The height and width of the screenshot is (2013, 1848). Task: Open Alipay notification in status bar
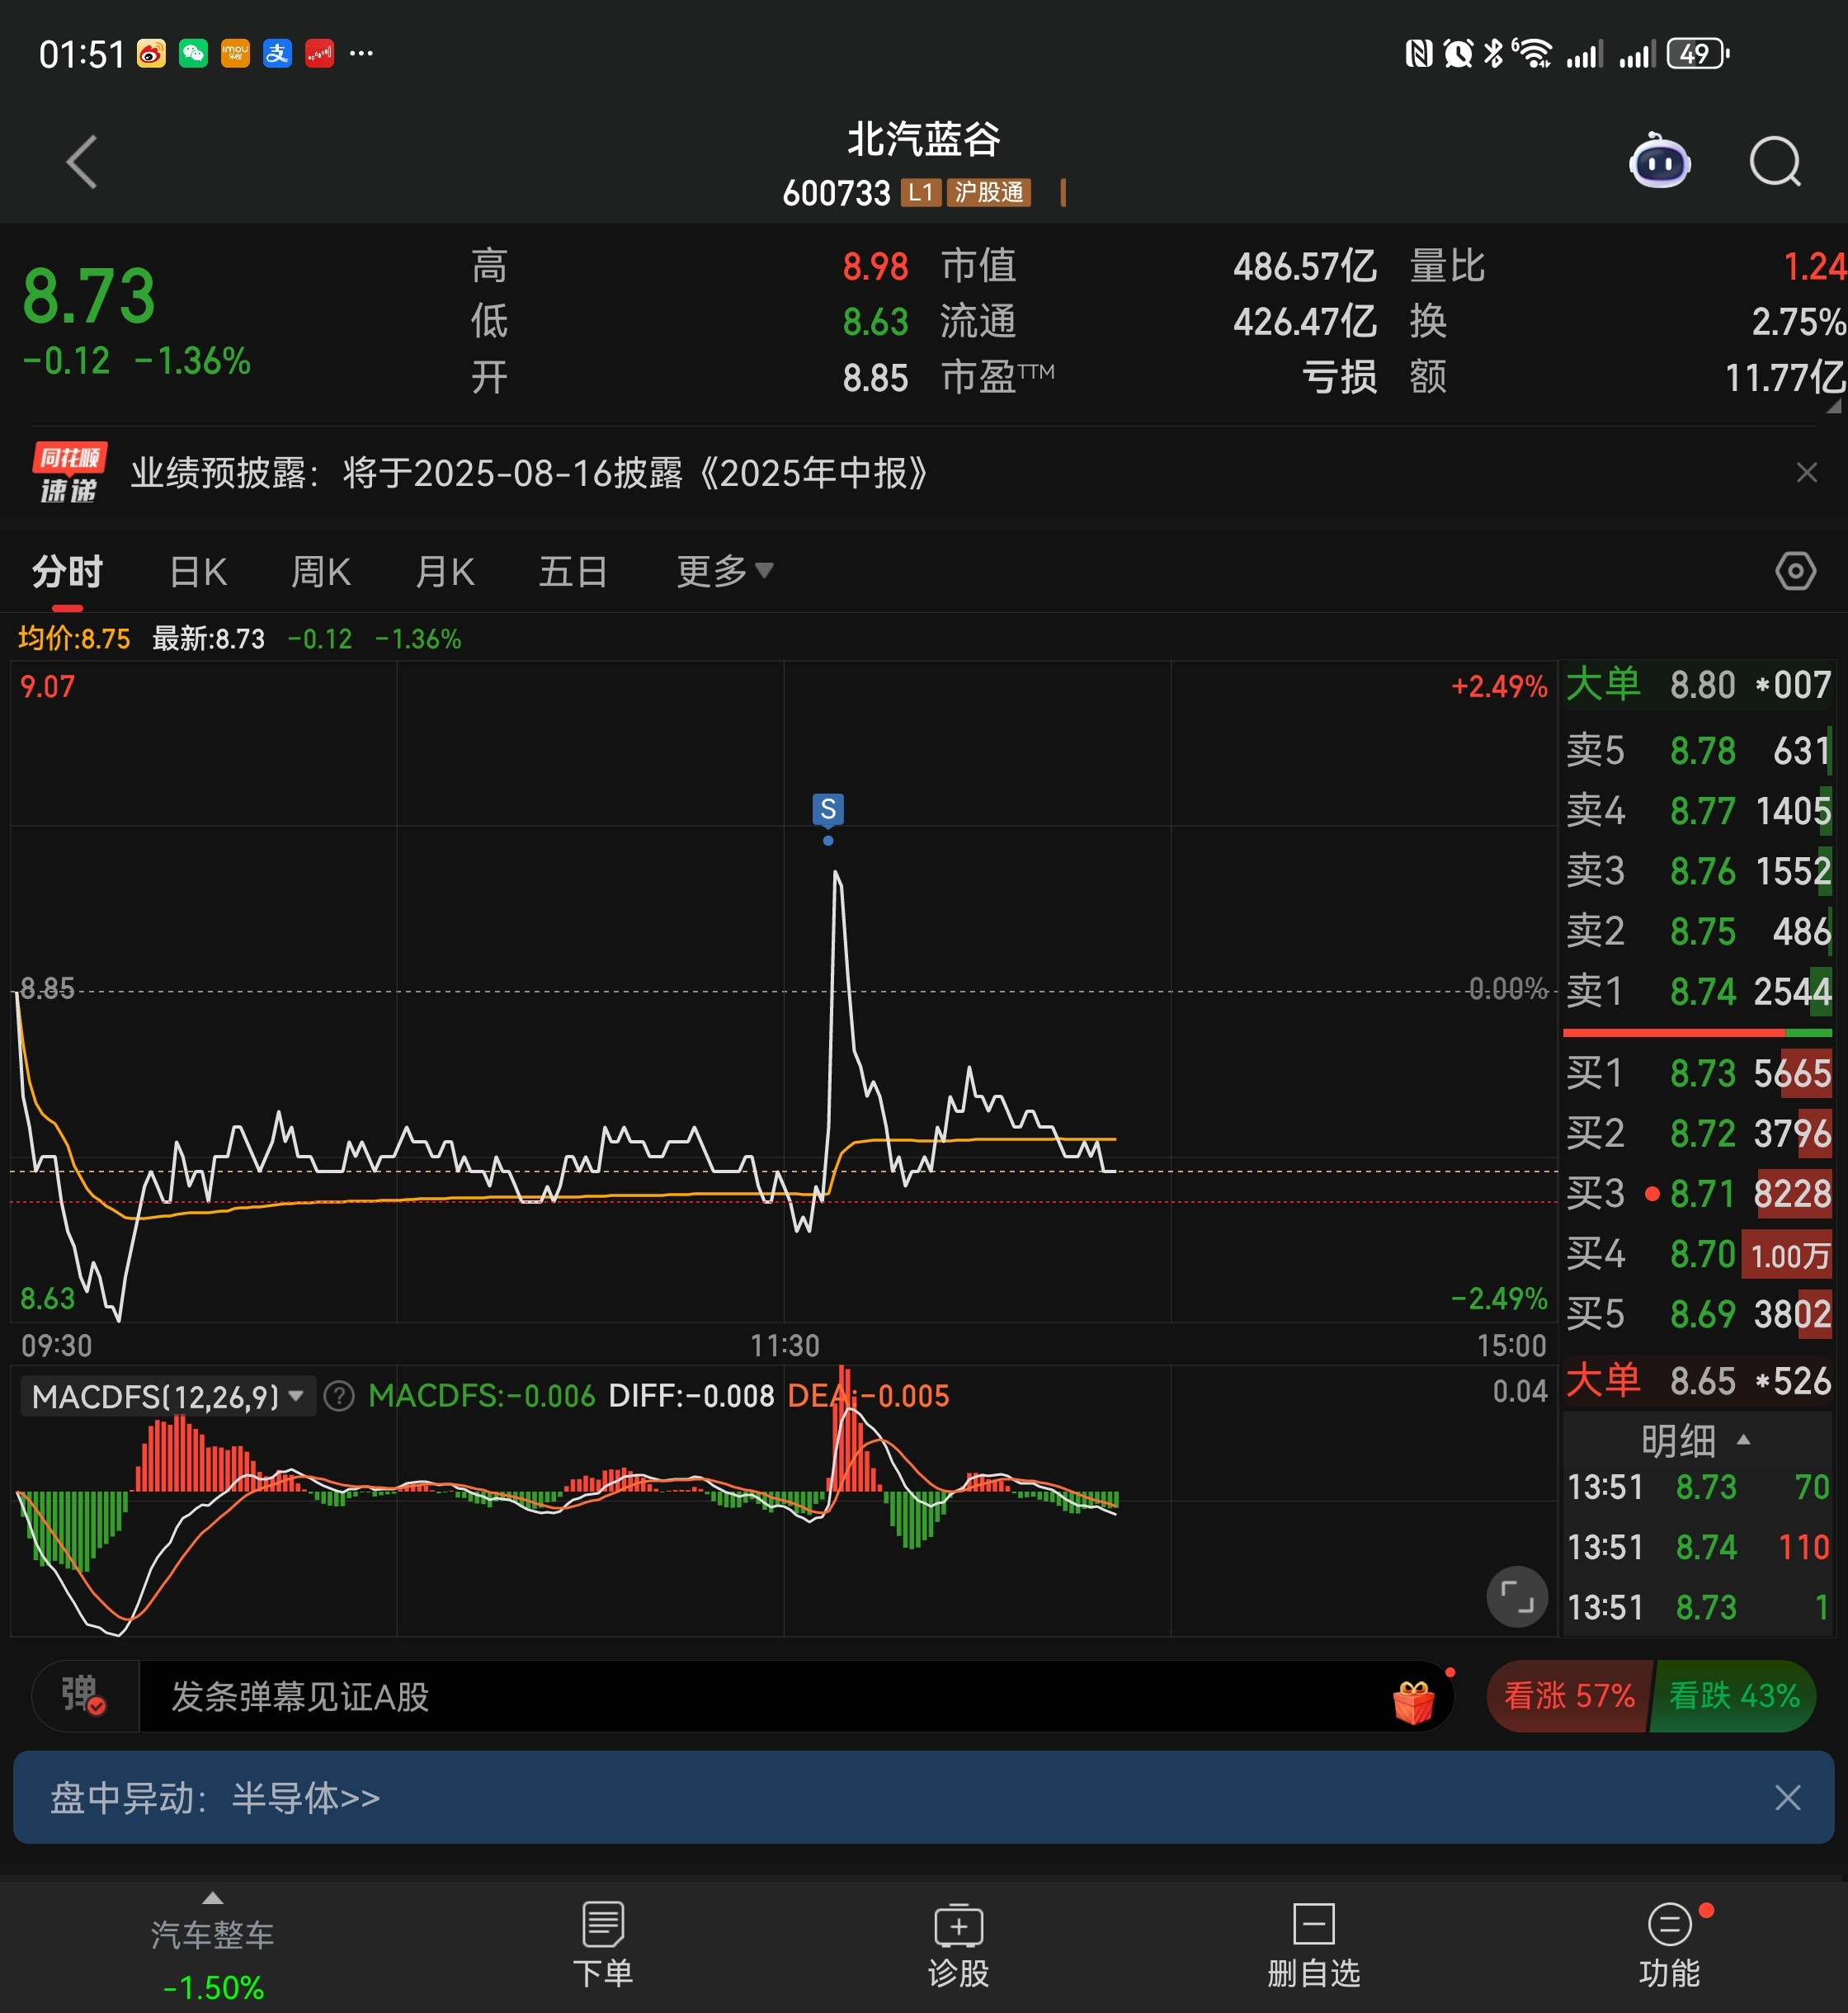click(277, 53)
